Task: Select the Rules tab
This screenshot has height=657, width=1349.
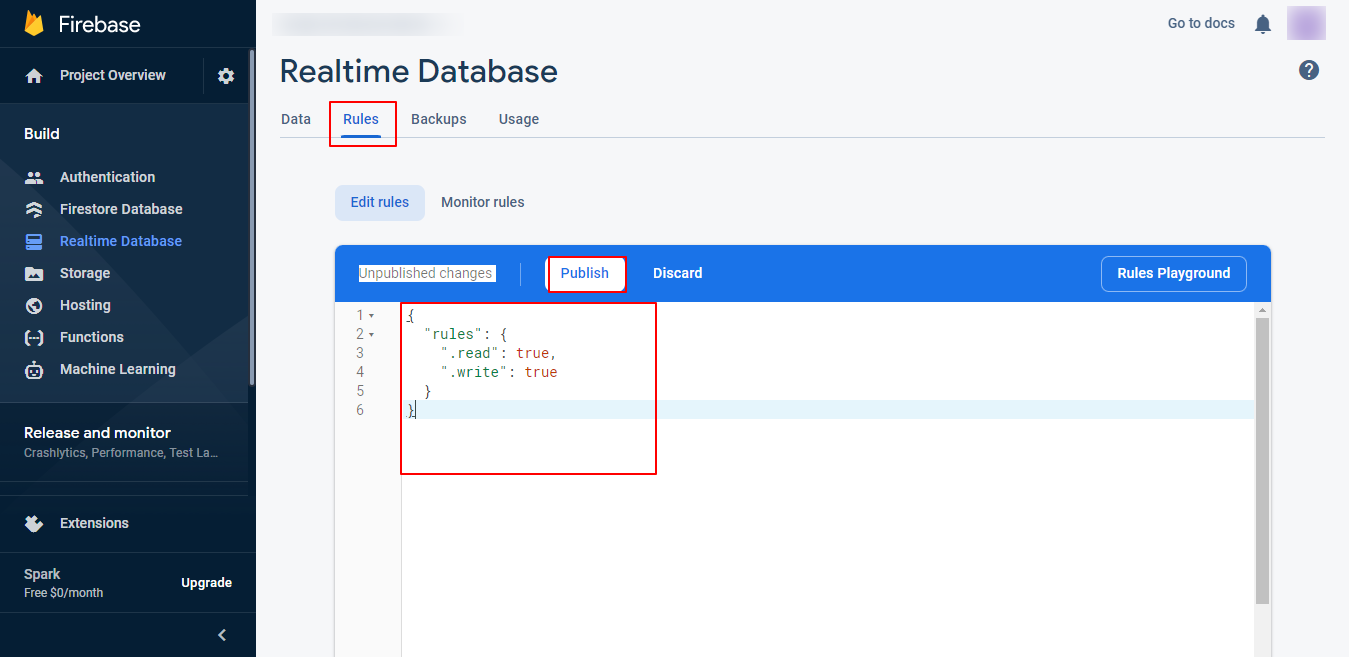Action: (x=361, y=119)
